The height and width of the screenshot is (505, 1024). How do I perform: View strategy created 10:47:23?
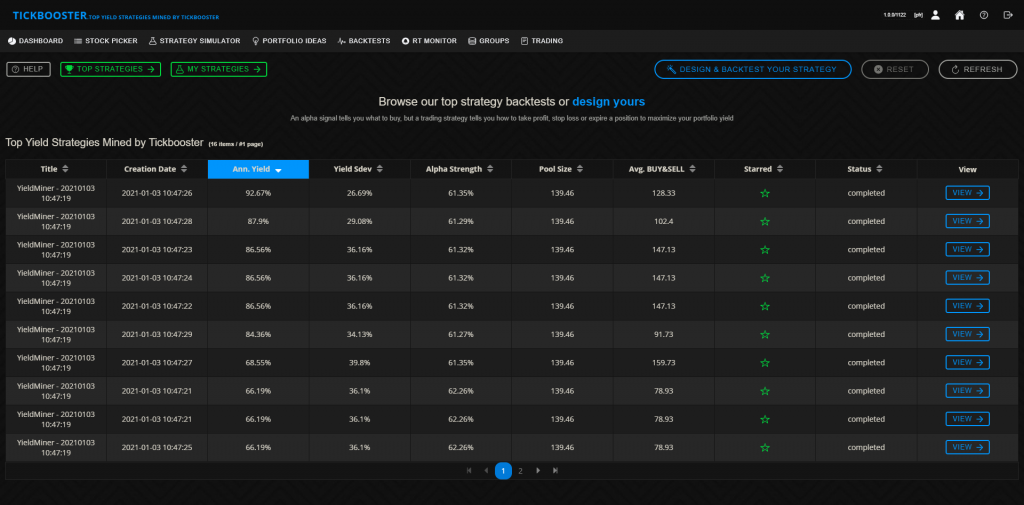(967, 249)
